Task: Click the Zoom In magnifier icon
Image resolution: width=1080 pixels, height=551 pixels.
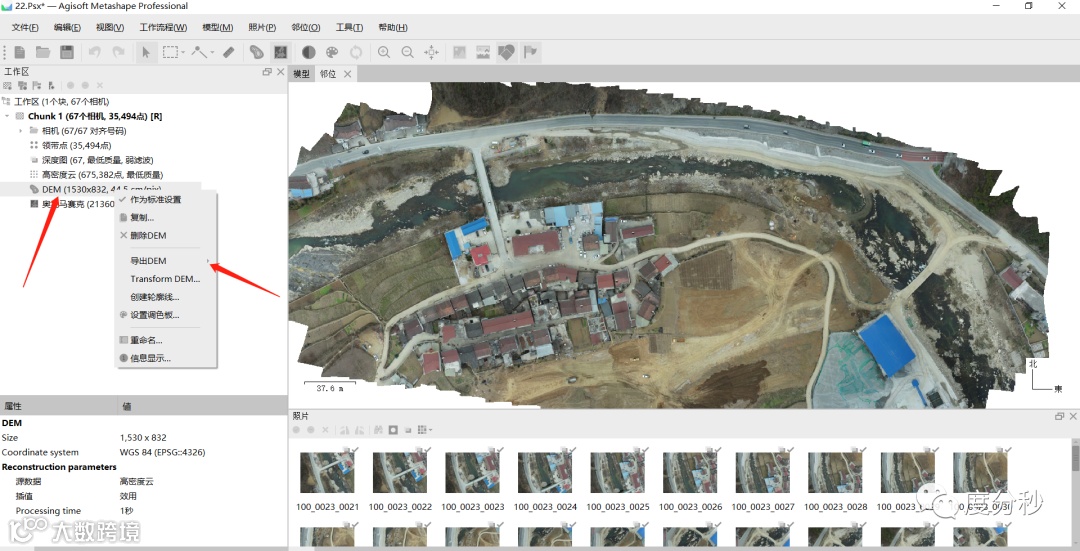Action: point(383,52)
